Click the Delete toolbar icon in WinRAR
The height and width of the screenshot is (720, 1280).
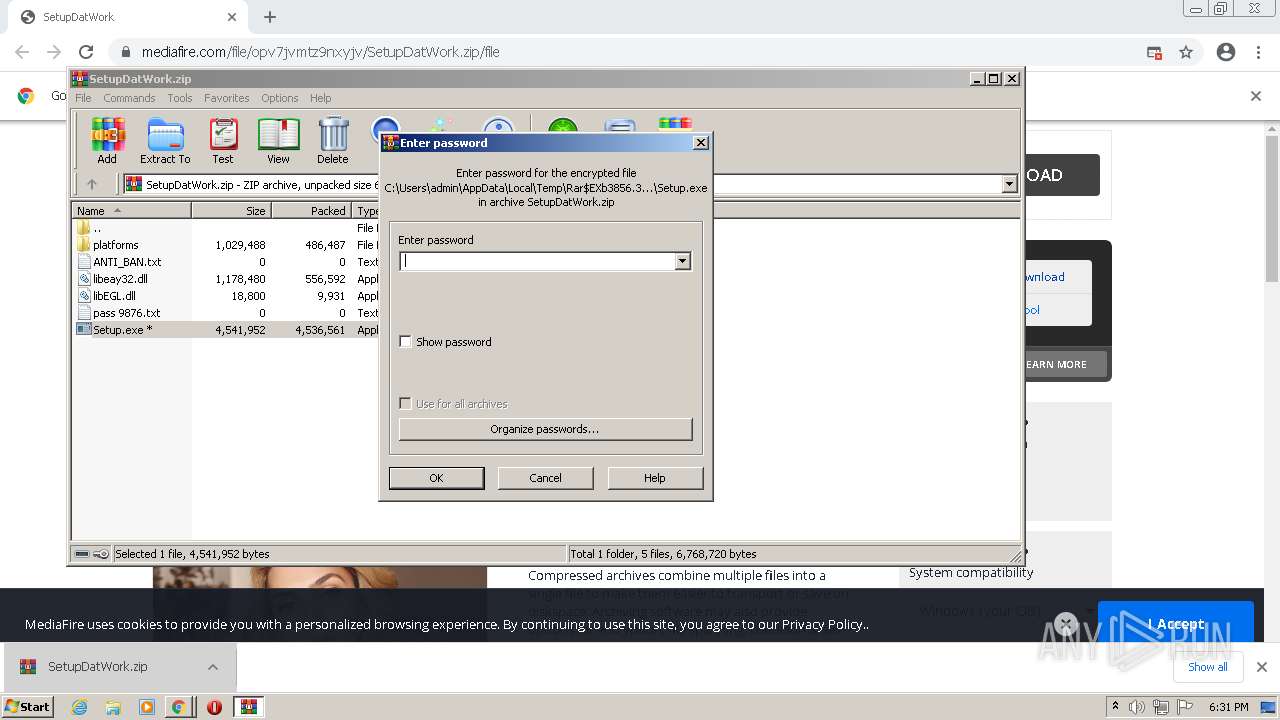click(333, 140)
